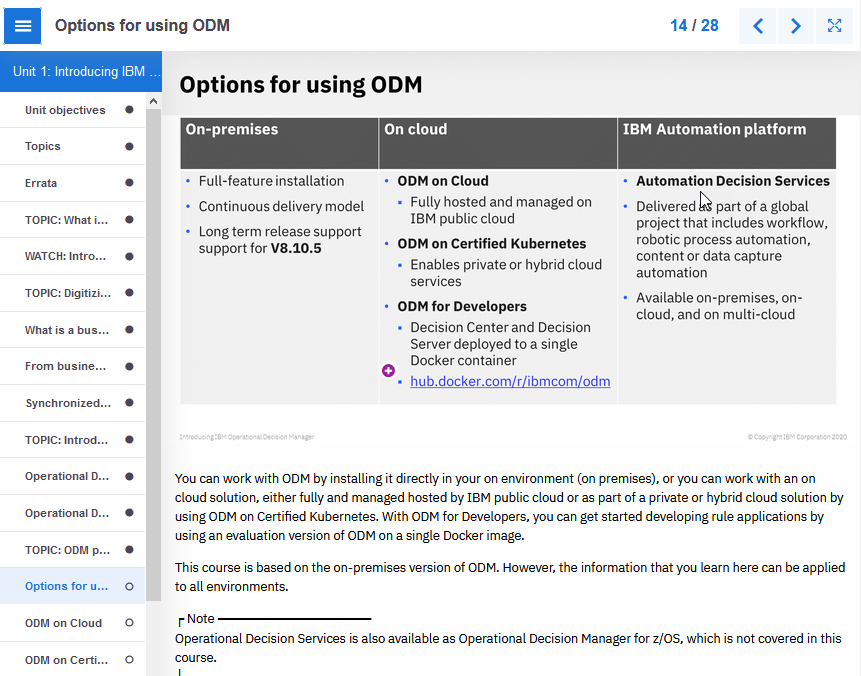Click sidebar scroll up arrow

point(154,101)
